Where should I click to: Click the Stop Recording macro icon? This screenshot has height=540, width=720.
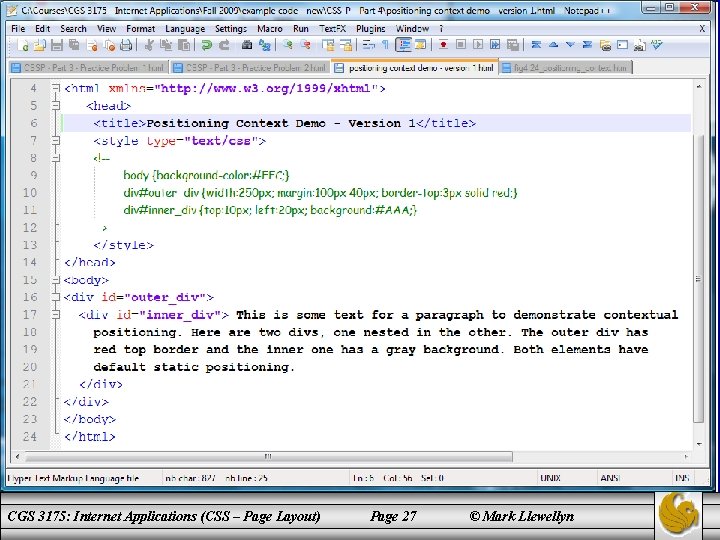click(x=460, y=46)
